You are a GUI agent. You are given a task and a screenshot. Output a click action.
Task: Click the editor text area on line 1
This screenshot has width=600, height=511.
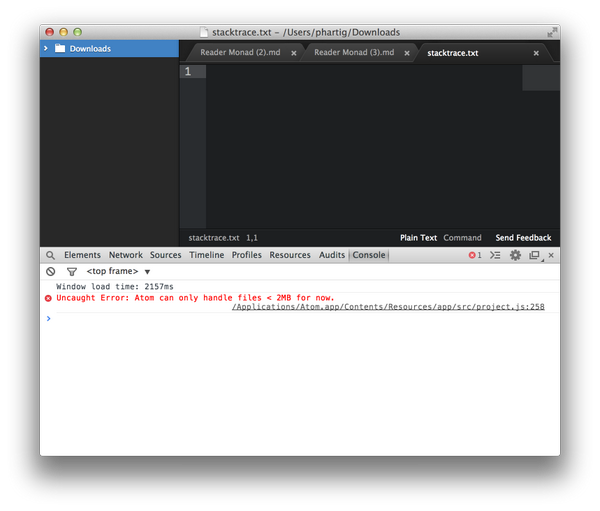[x=364, y=72]
